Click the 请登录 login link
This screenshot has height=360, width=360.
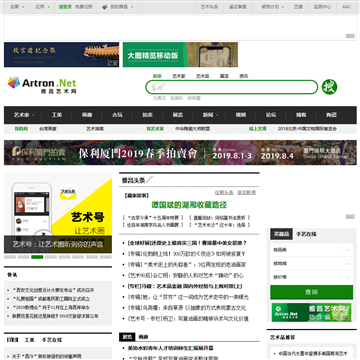tap(65, 7)
